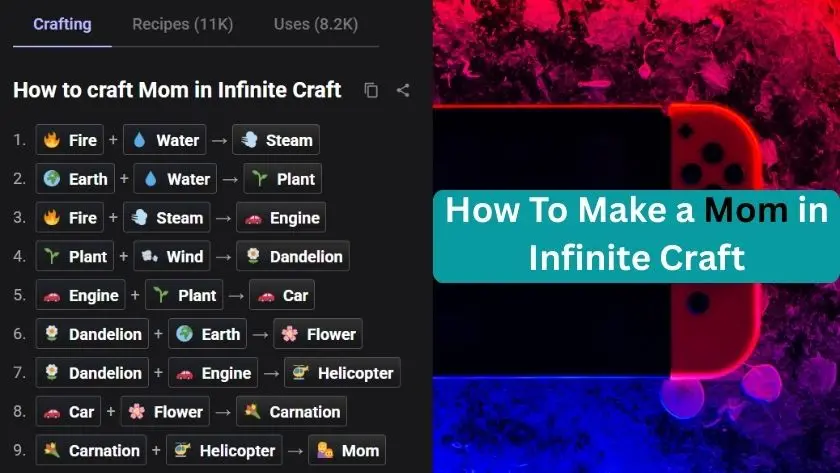Select Water element in step 1
The image size is (840, 473).
[164, 140]
